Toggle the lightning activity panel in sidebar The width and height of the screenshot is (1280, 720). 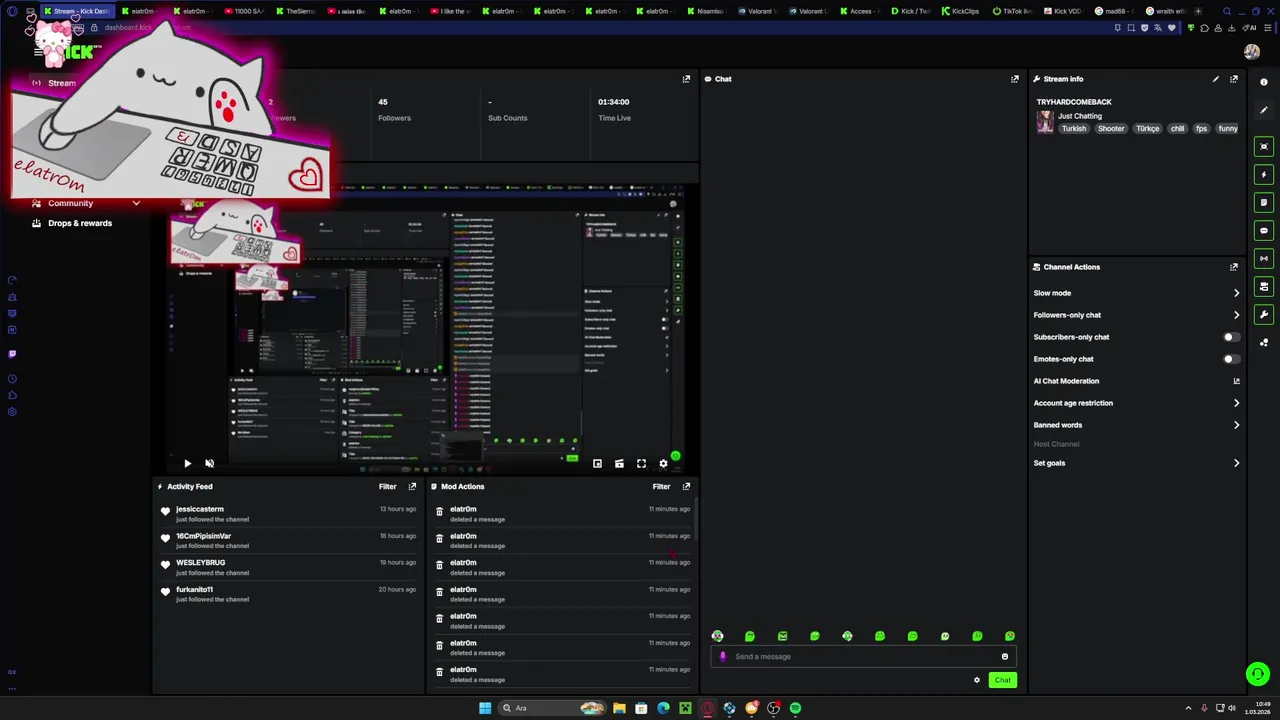tap(1264, 174)
